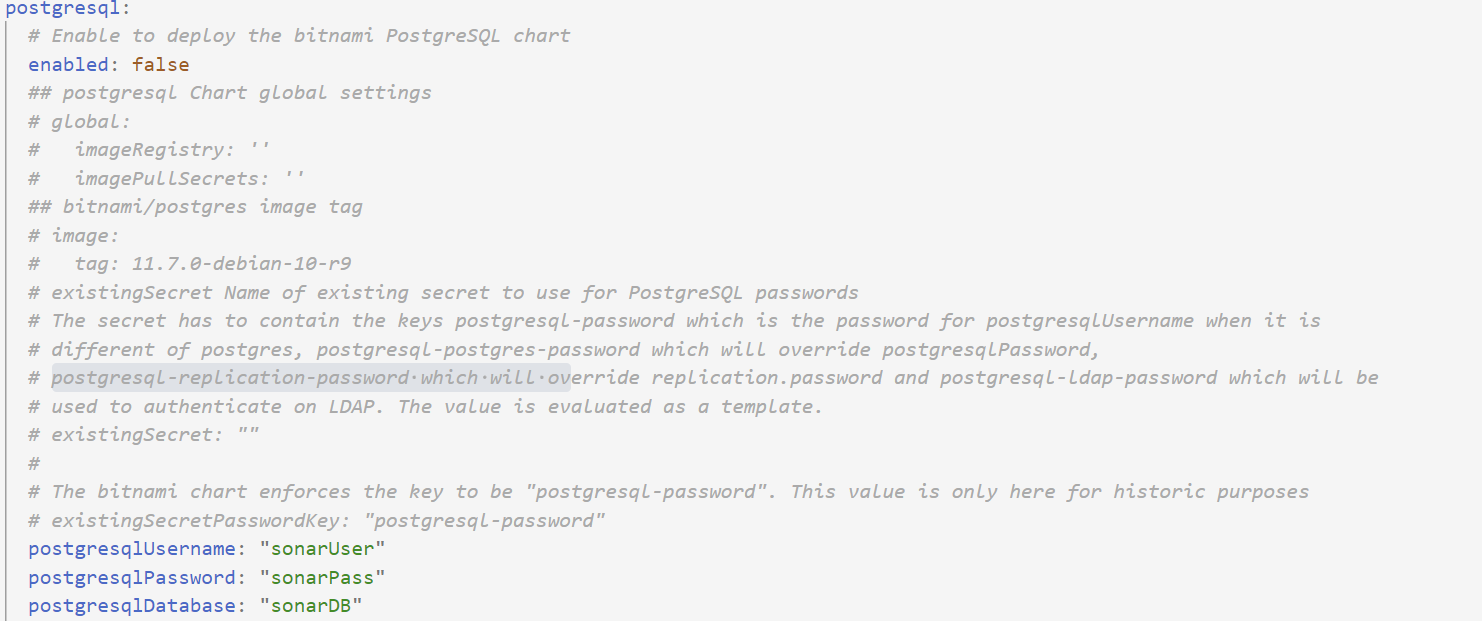The height and width of the screenshot is (621, 1482).
Task: Click the 'postgresqlUsername' key
Action: [x=132, y=549]
